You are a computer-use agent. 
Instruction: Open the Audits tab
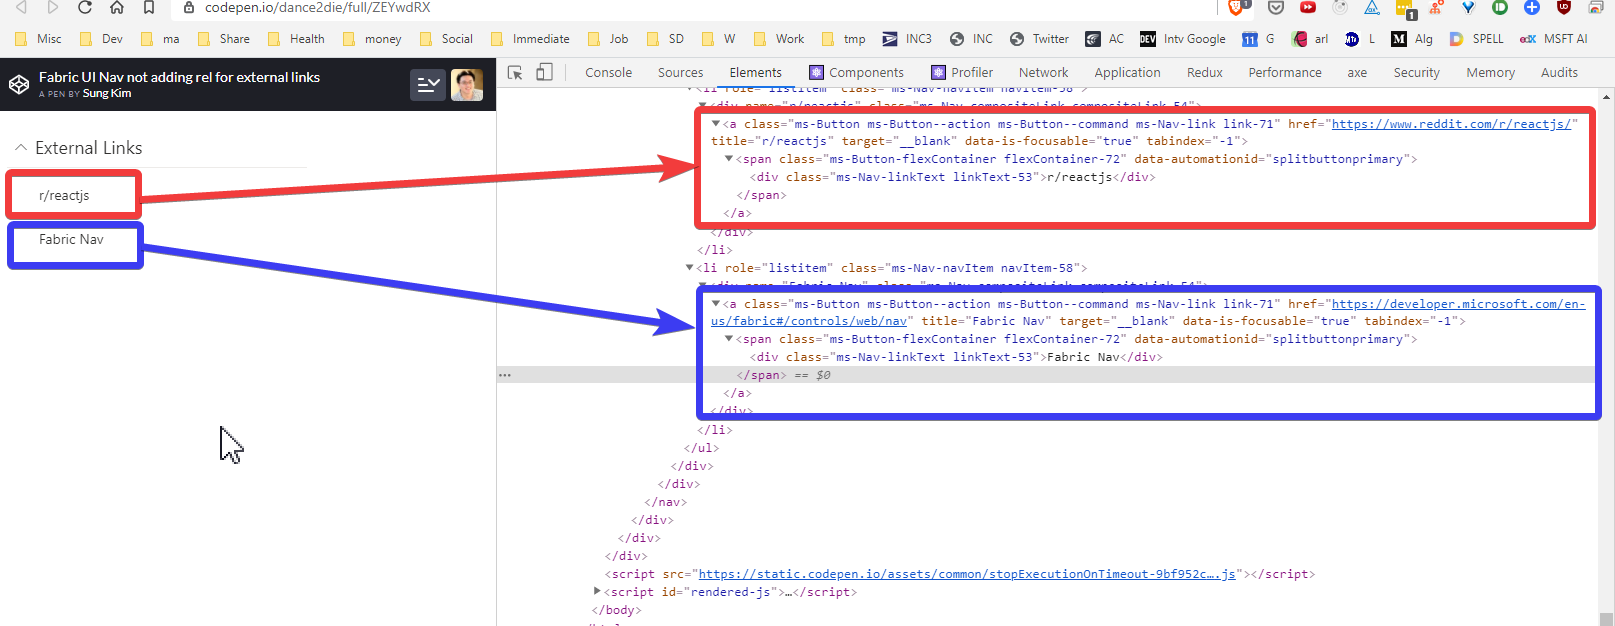[x=1559, y=72]
